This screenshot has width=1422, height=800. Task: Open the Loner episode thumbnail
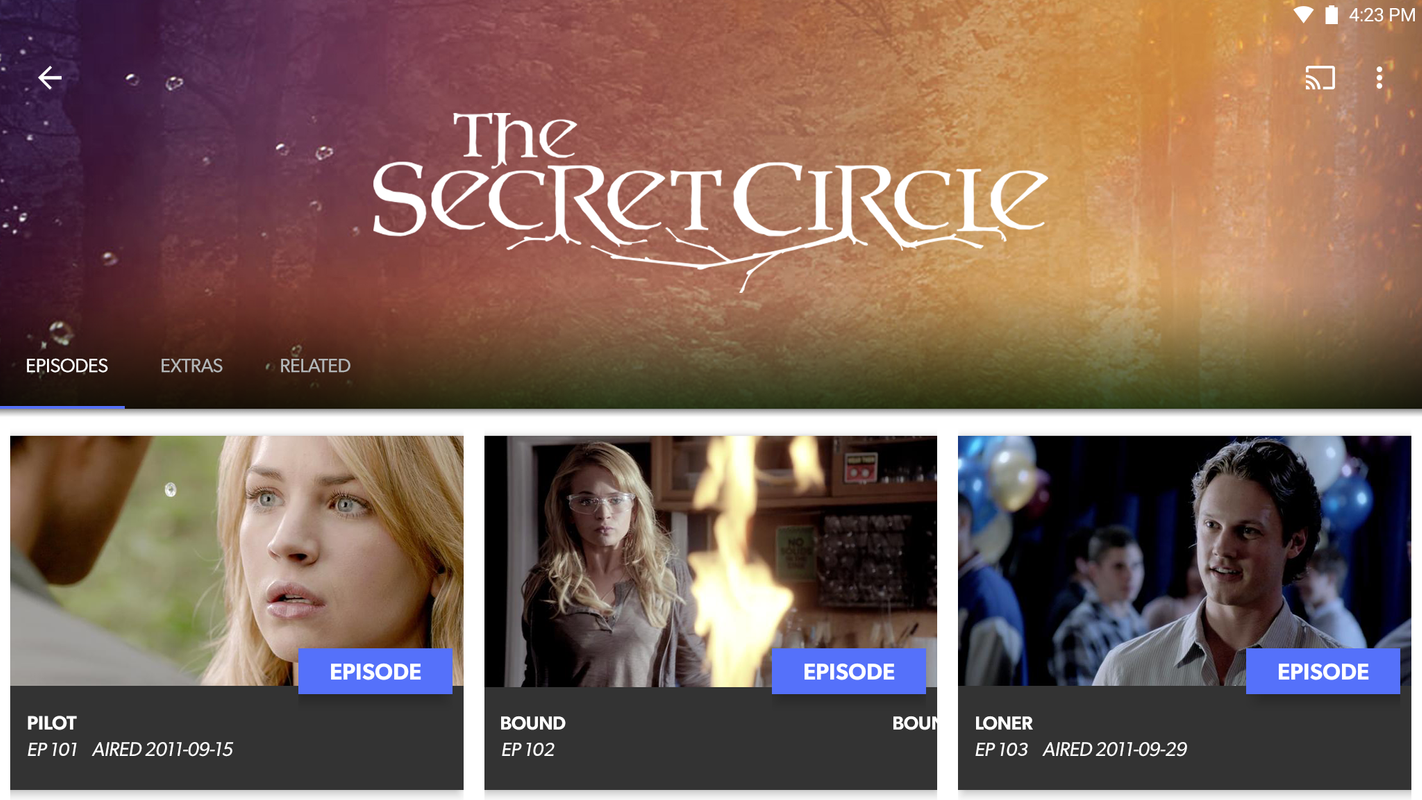[x=1185, y=561]
